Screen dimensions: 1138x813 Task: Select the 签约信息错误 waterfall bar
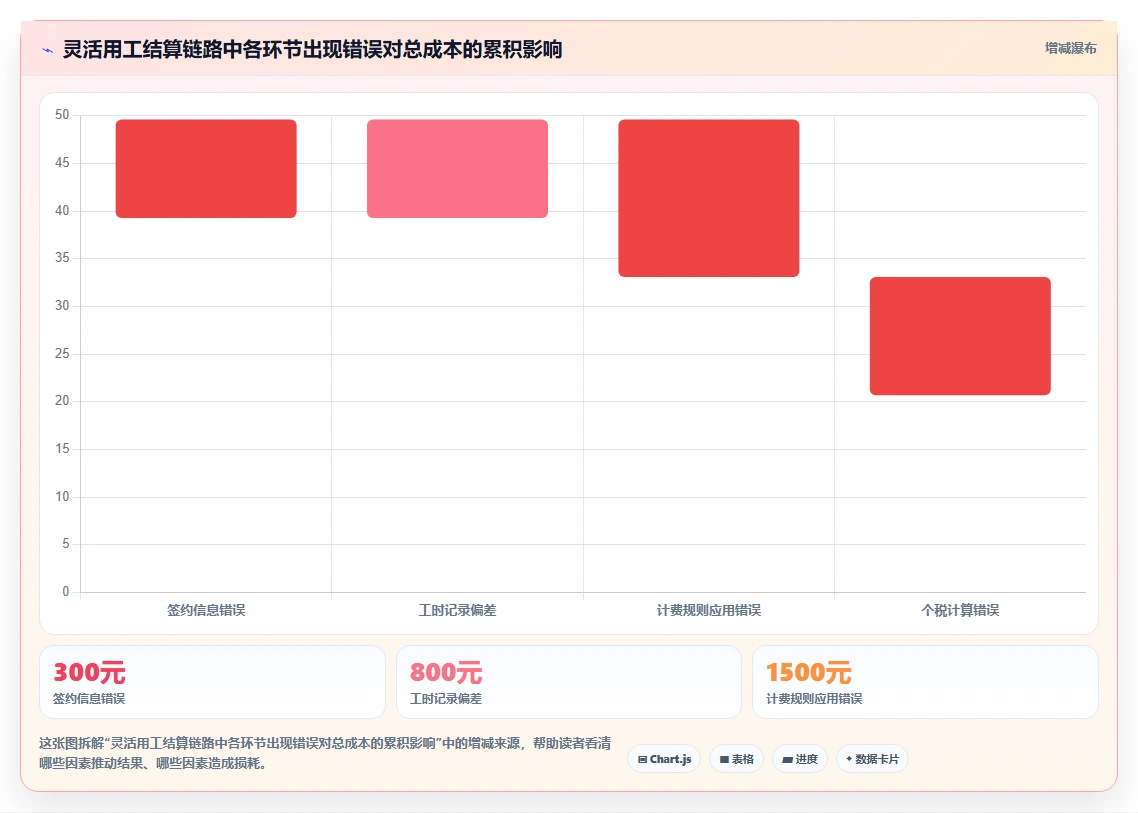pos(206,168)
